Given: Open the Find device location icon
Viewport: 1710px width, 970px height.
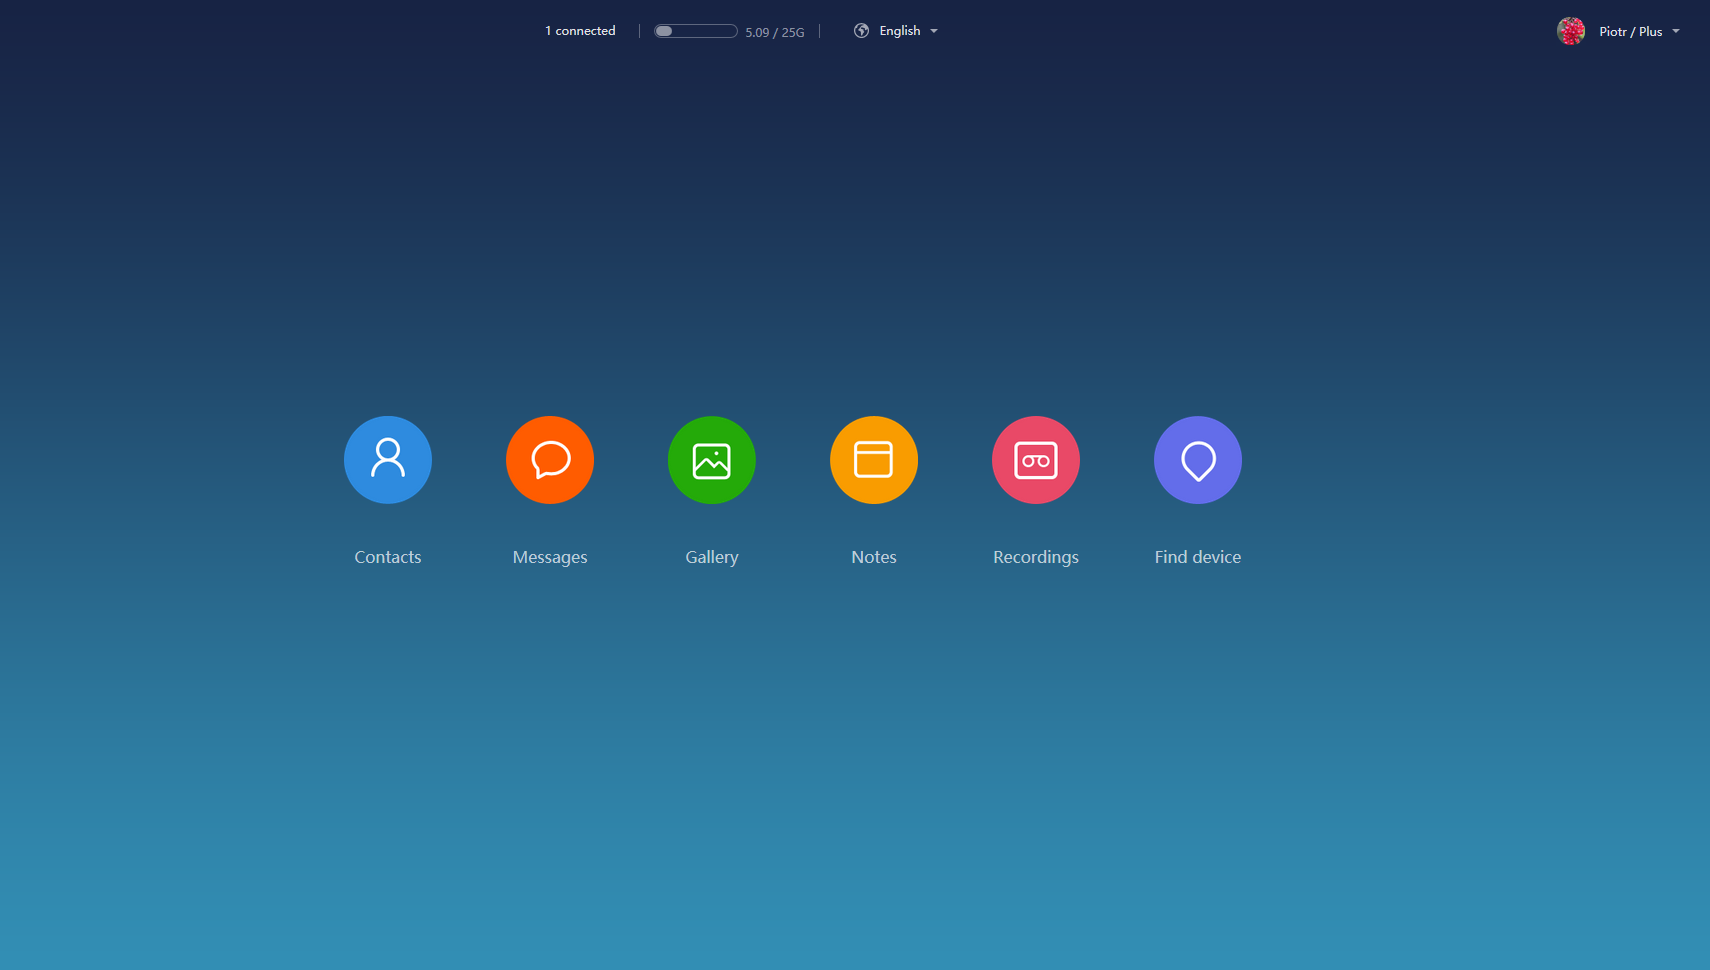Looking at the screenshot, I should tap(1198, 460).
